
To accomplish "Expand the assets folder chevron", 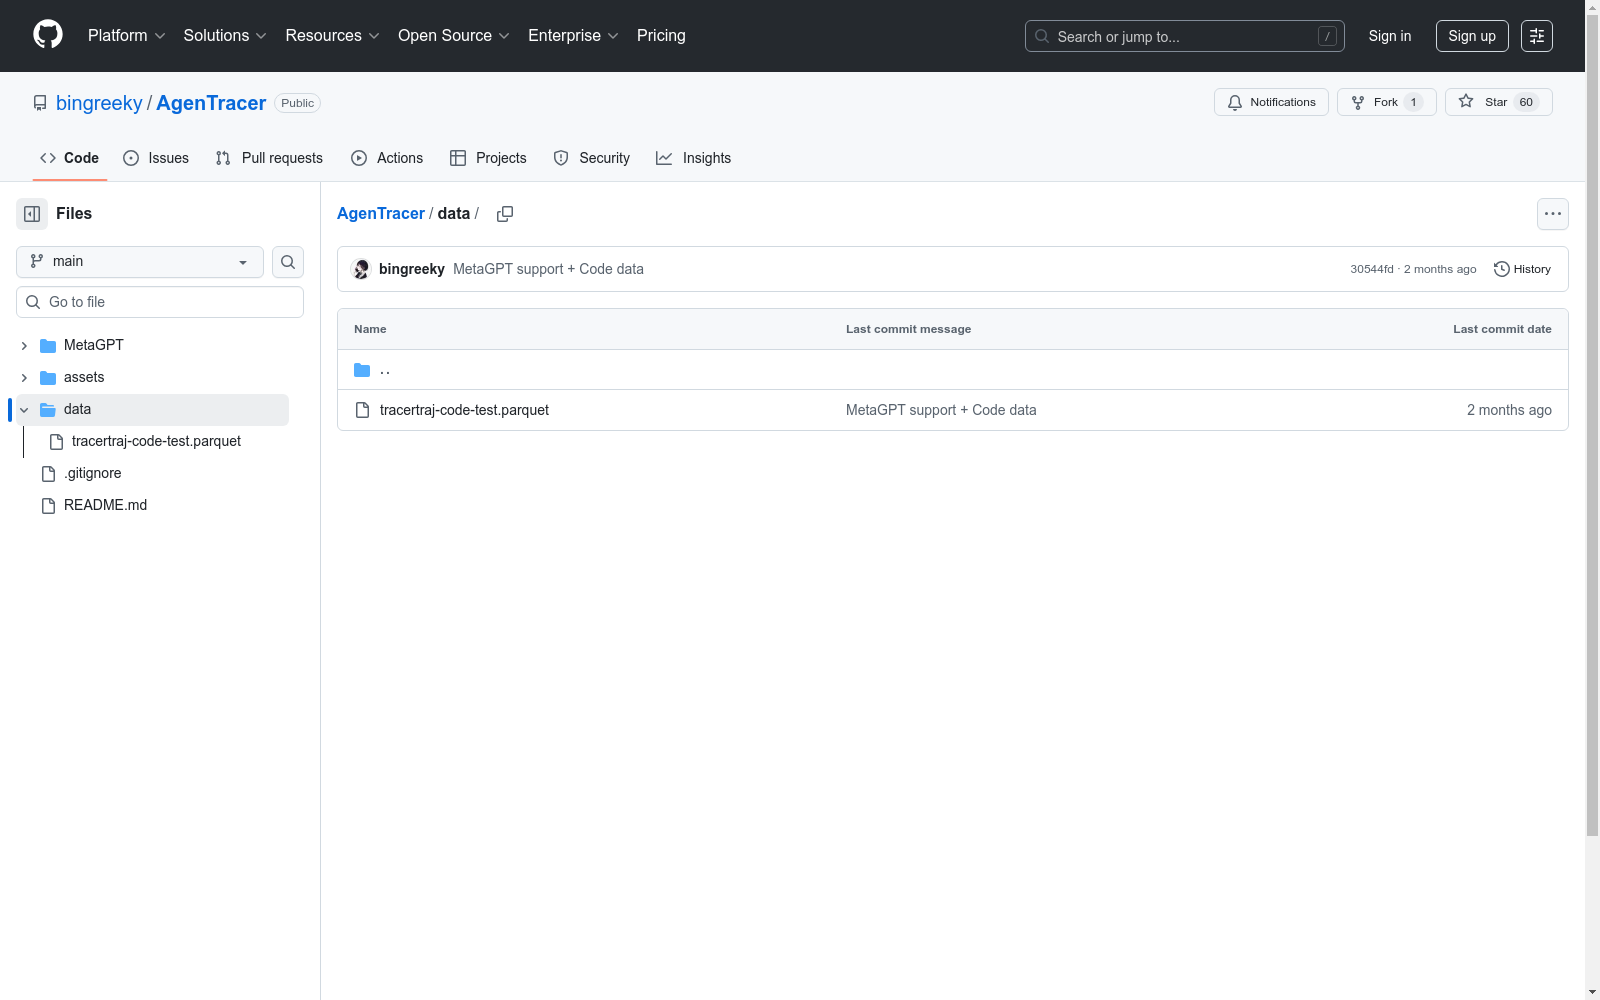I will (x=24, y=378).
